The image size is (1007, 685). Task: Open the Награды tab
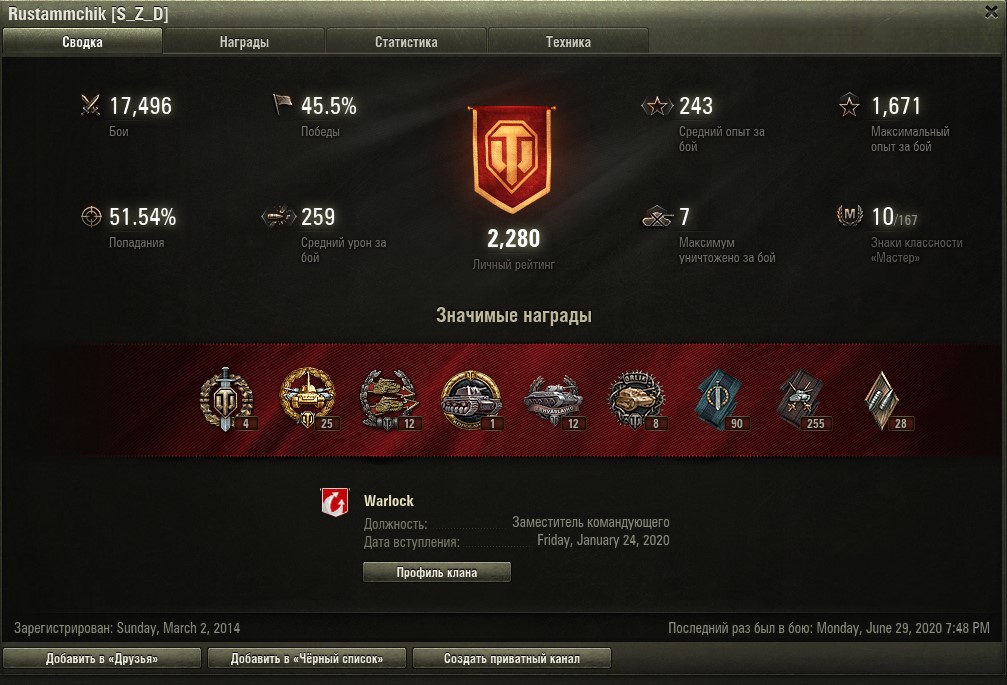click(244, 42)
